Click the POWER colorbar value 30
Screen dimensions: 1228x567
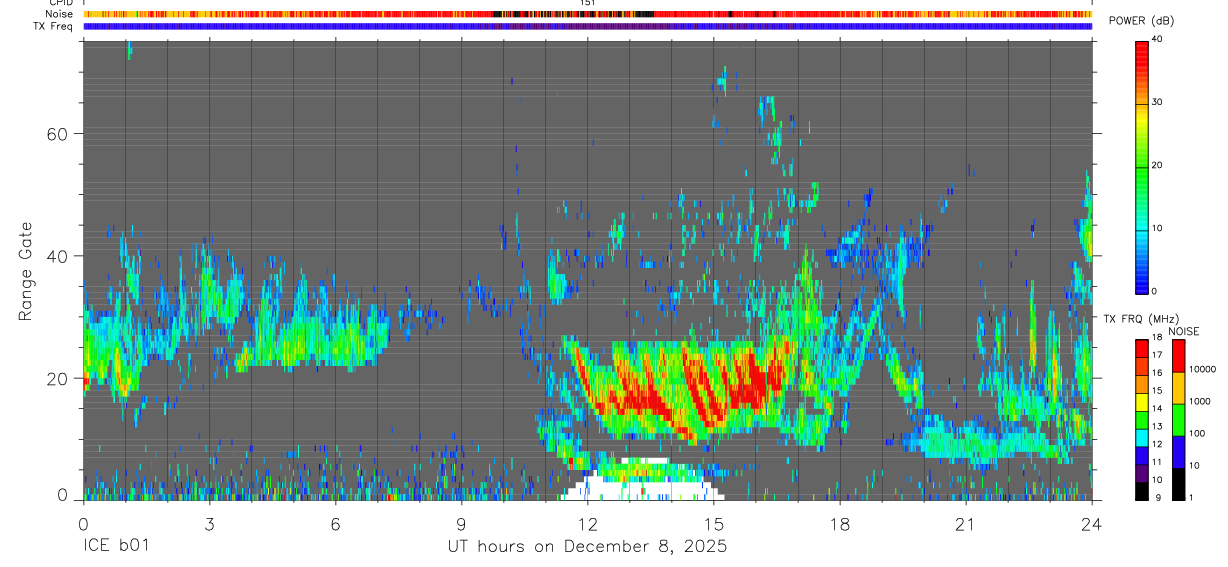[1157, 102]
